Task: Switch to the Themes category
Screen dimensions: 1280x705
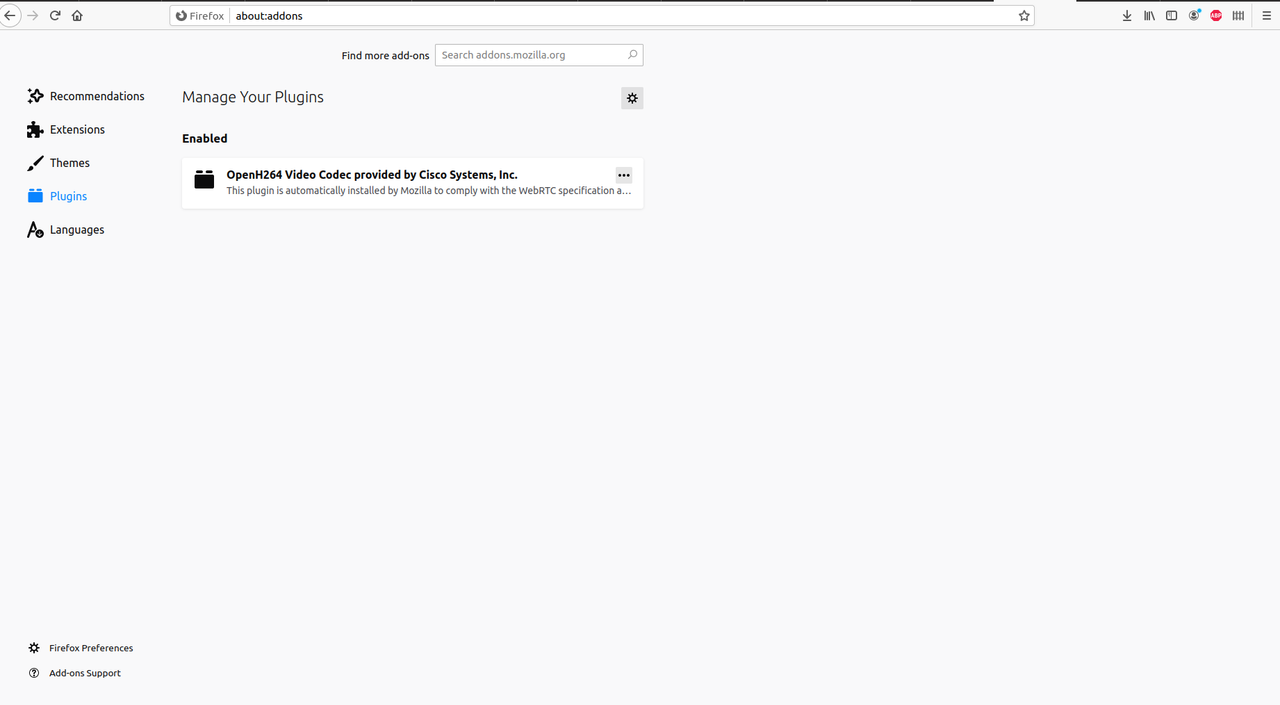Action: (59, 163)
